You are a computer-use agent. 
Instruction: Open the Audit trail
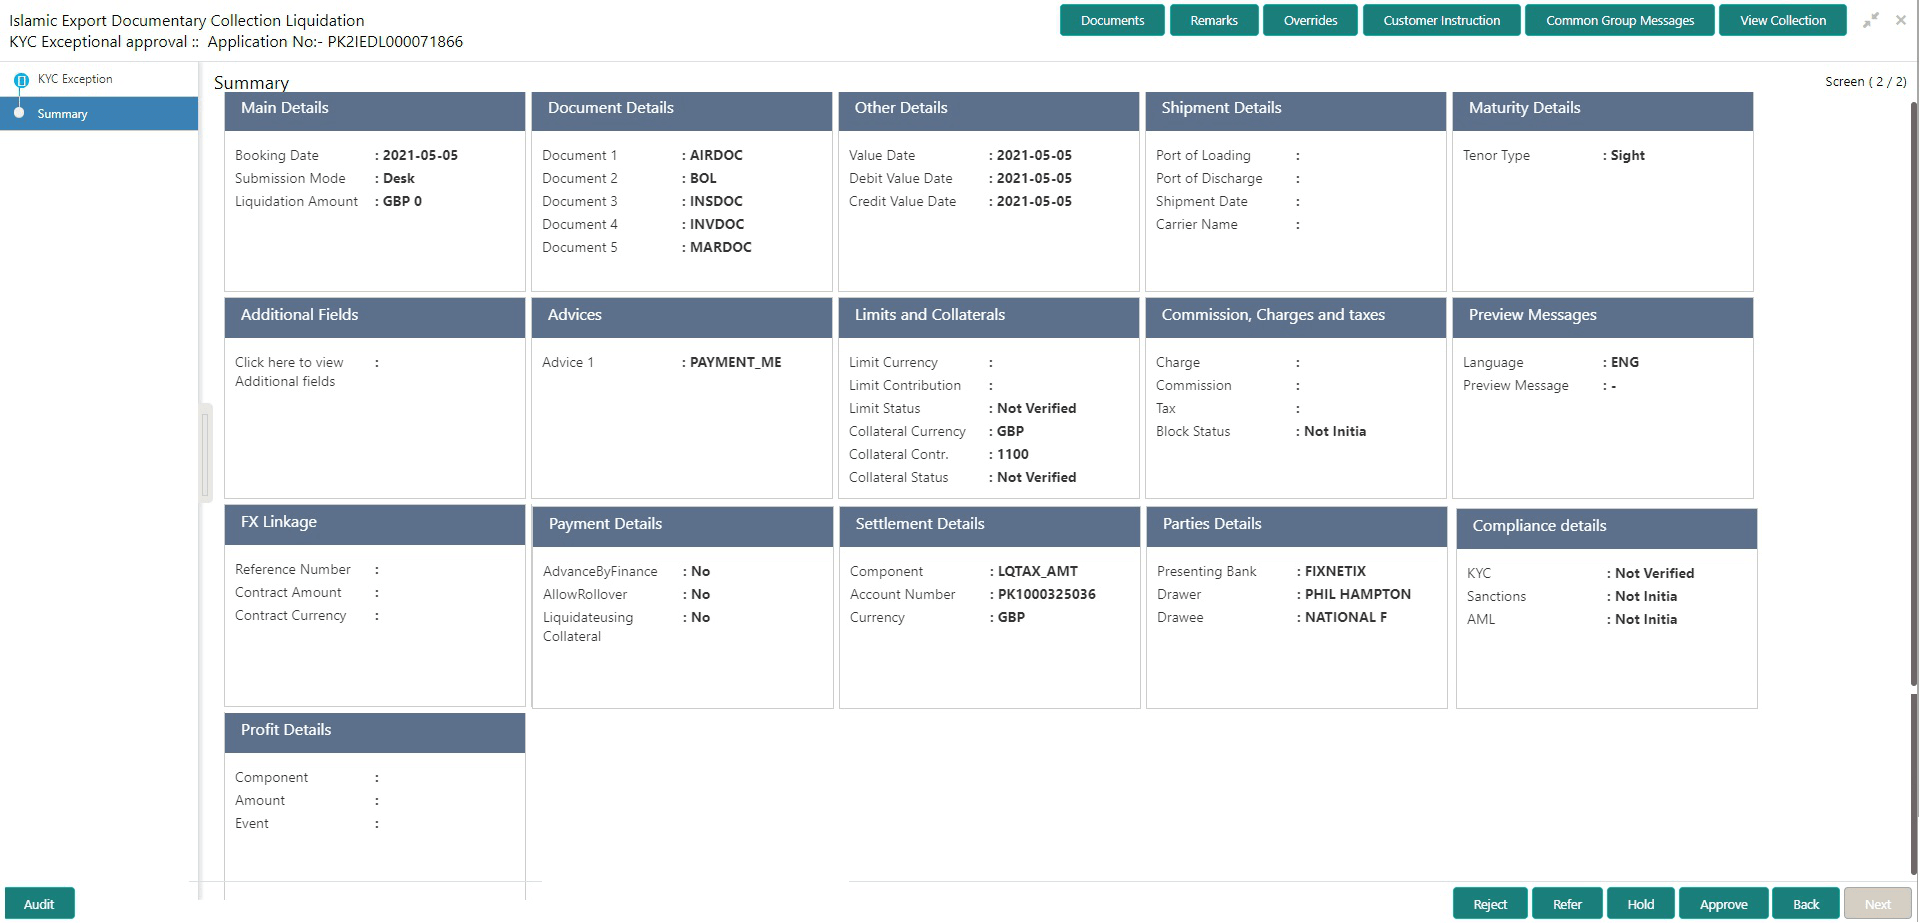pos(39,903)
